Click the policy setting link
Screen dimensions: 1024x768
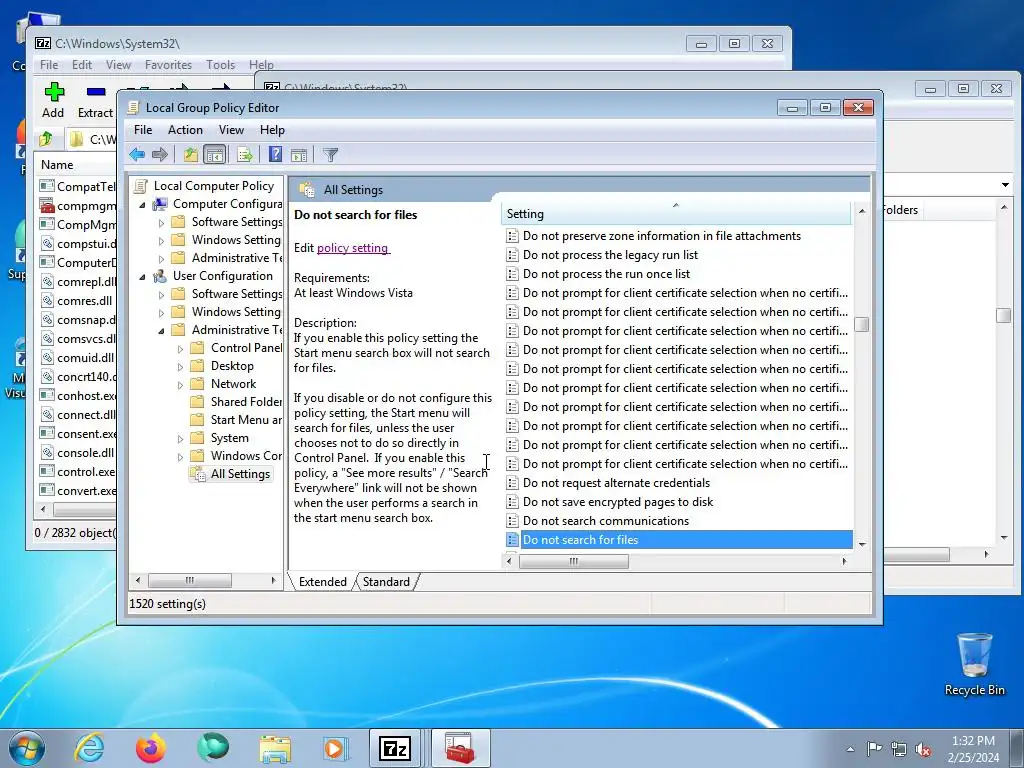[353, 248]
